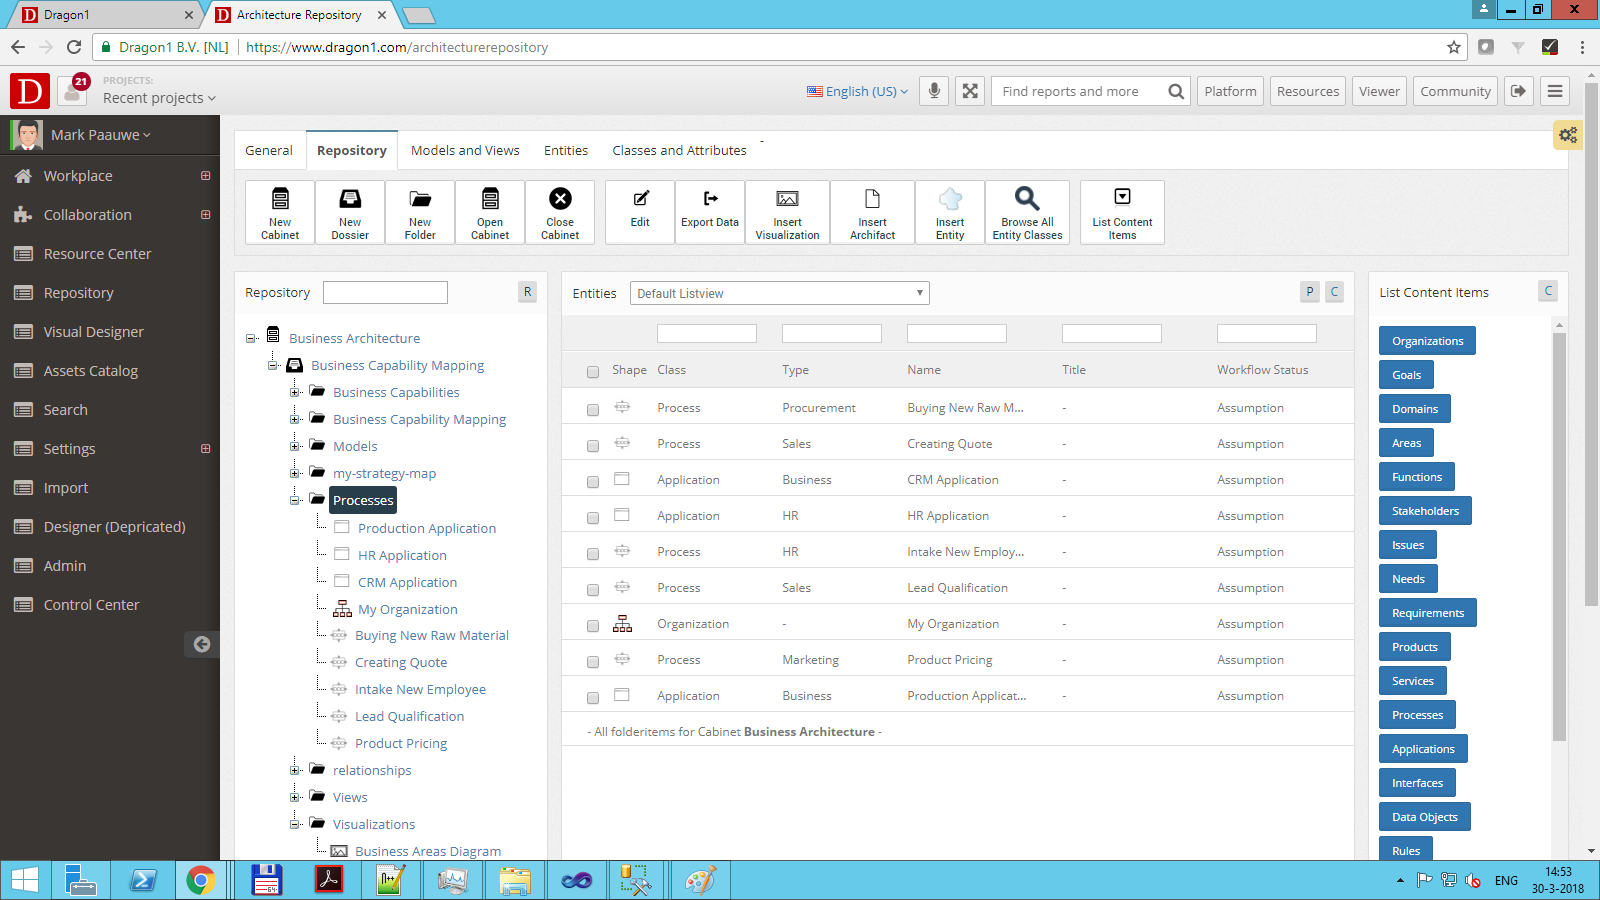
Task: Open the Recent projects dropdown
Action: 159,98
